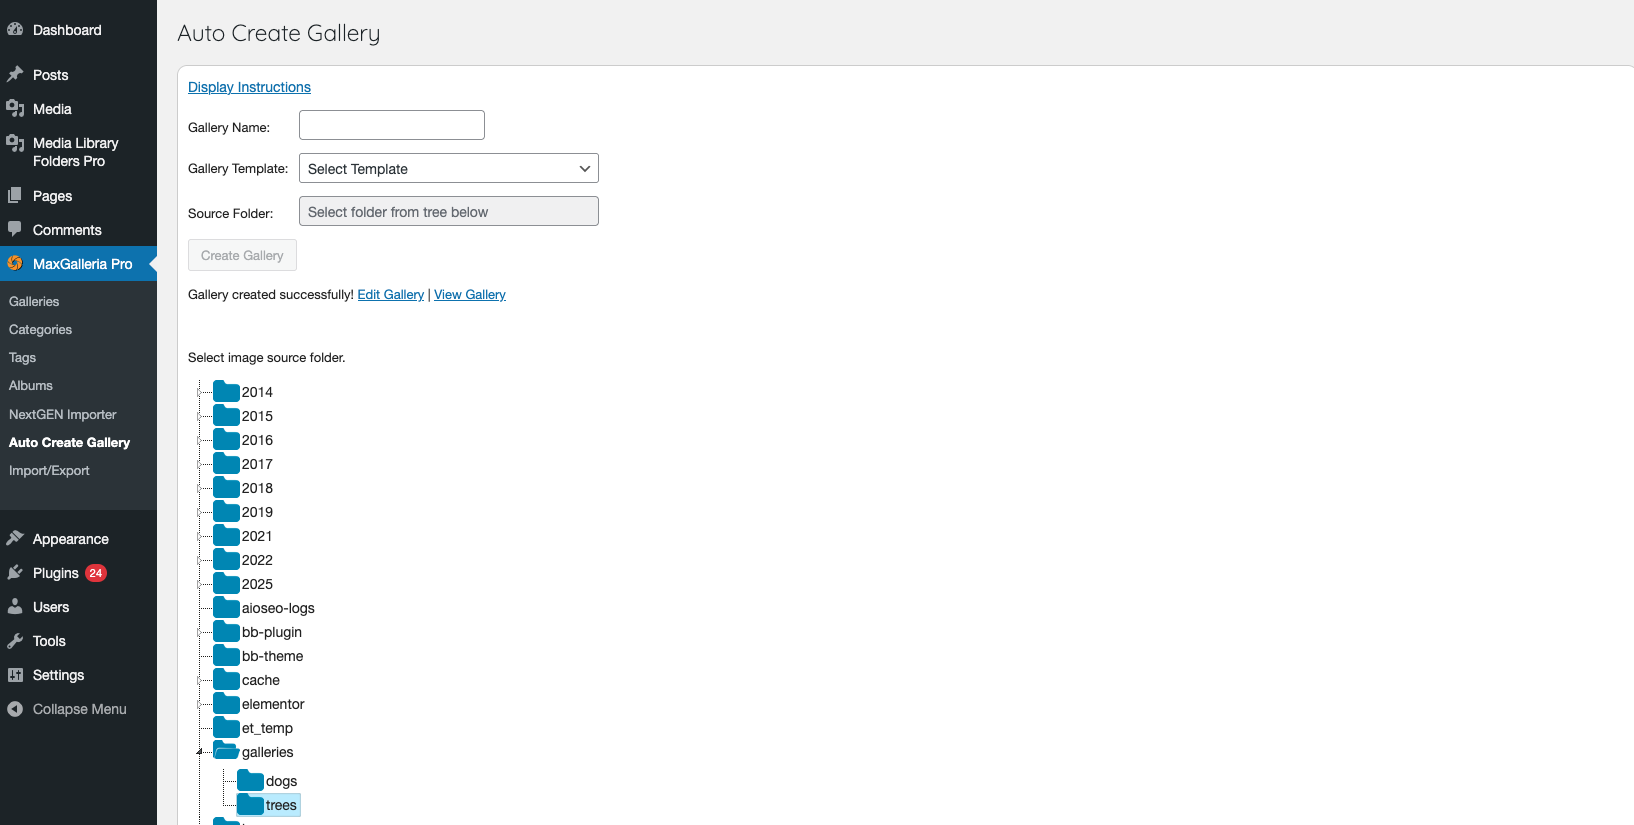Focus the Gallery Name text field
The image size is (1634, 825).
391,125
